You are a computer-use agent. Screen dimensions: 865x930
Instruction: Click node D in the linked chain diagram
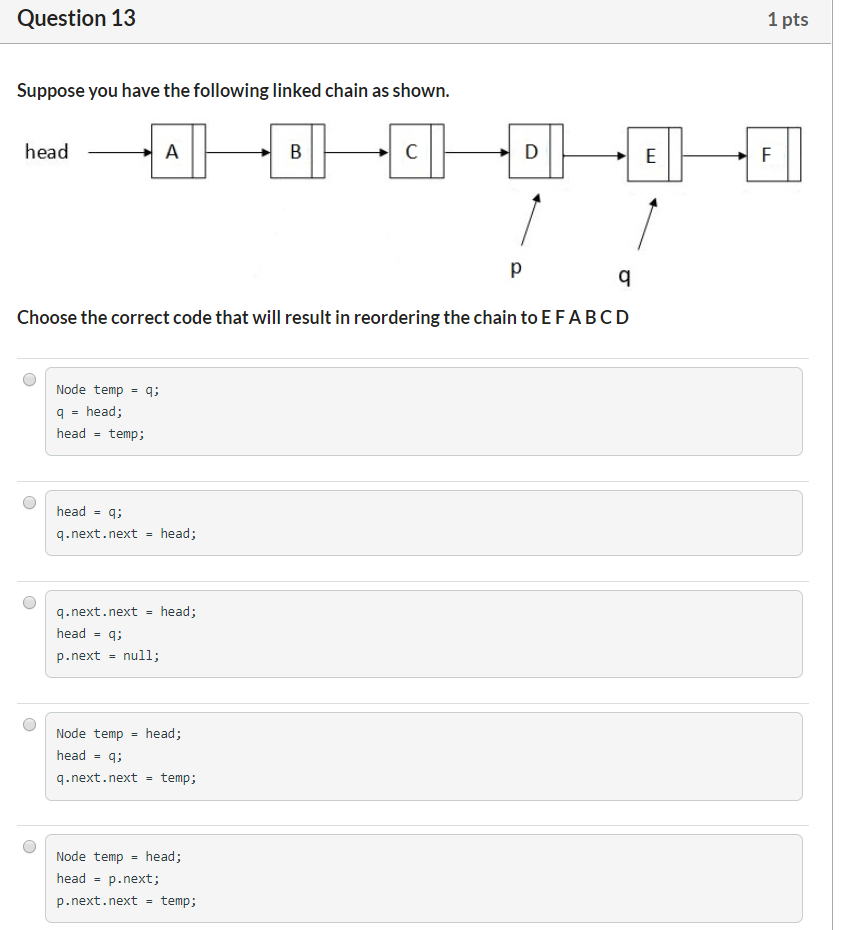coord(531,150)
